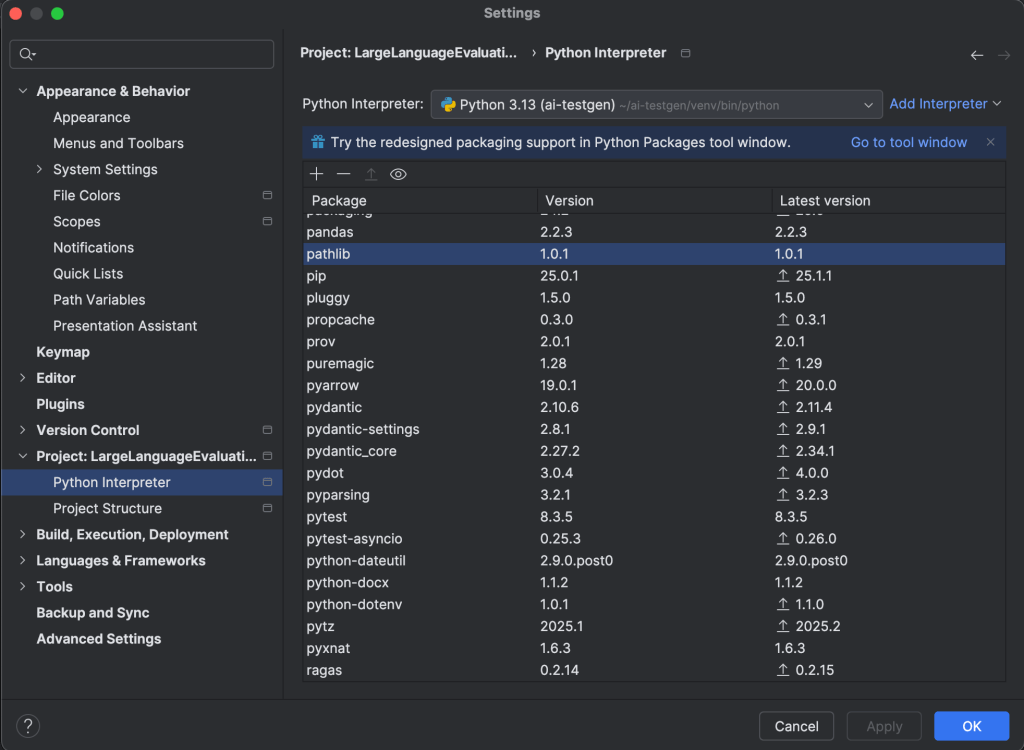Click the project-level icon beside File Colors

coord(267,195)
